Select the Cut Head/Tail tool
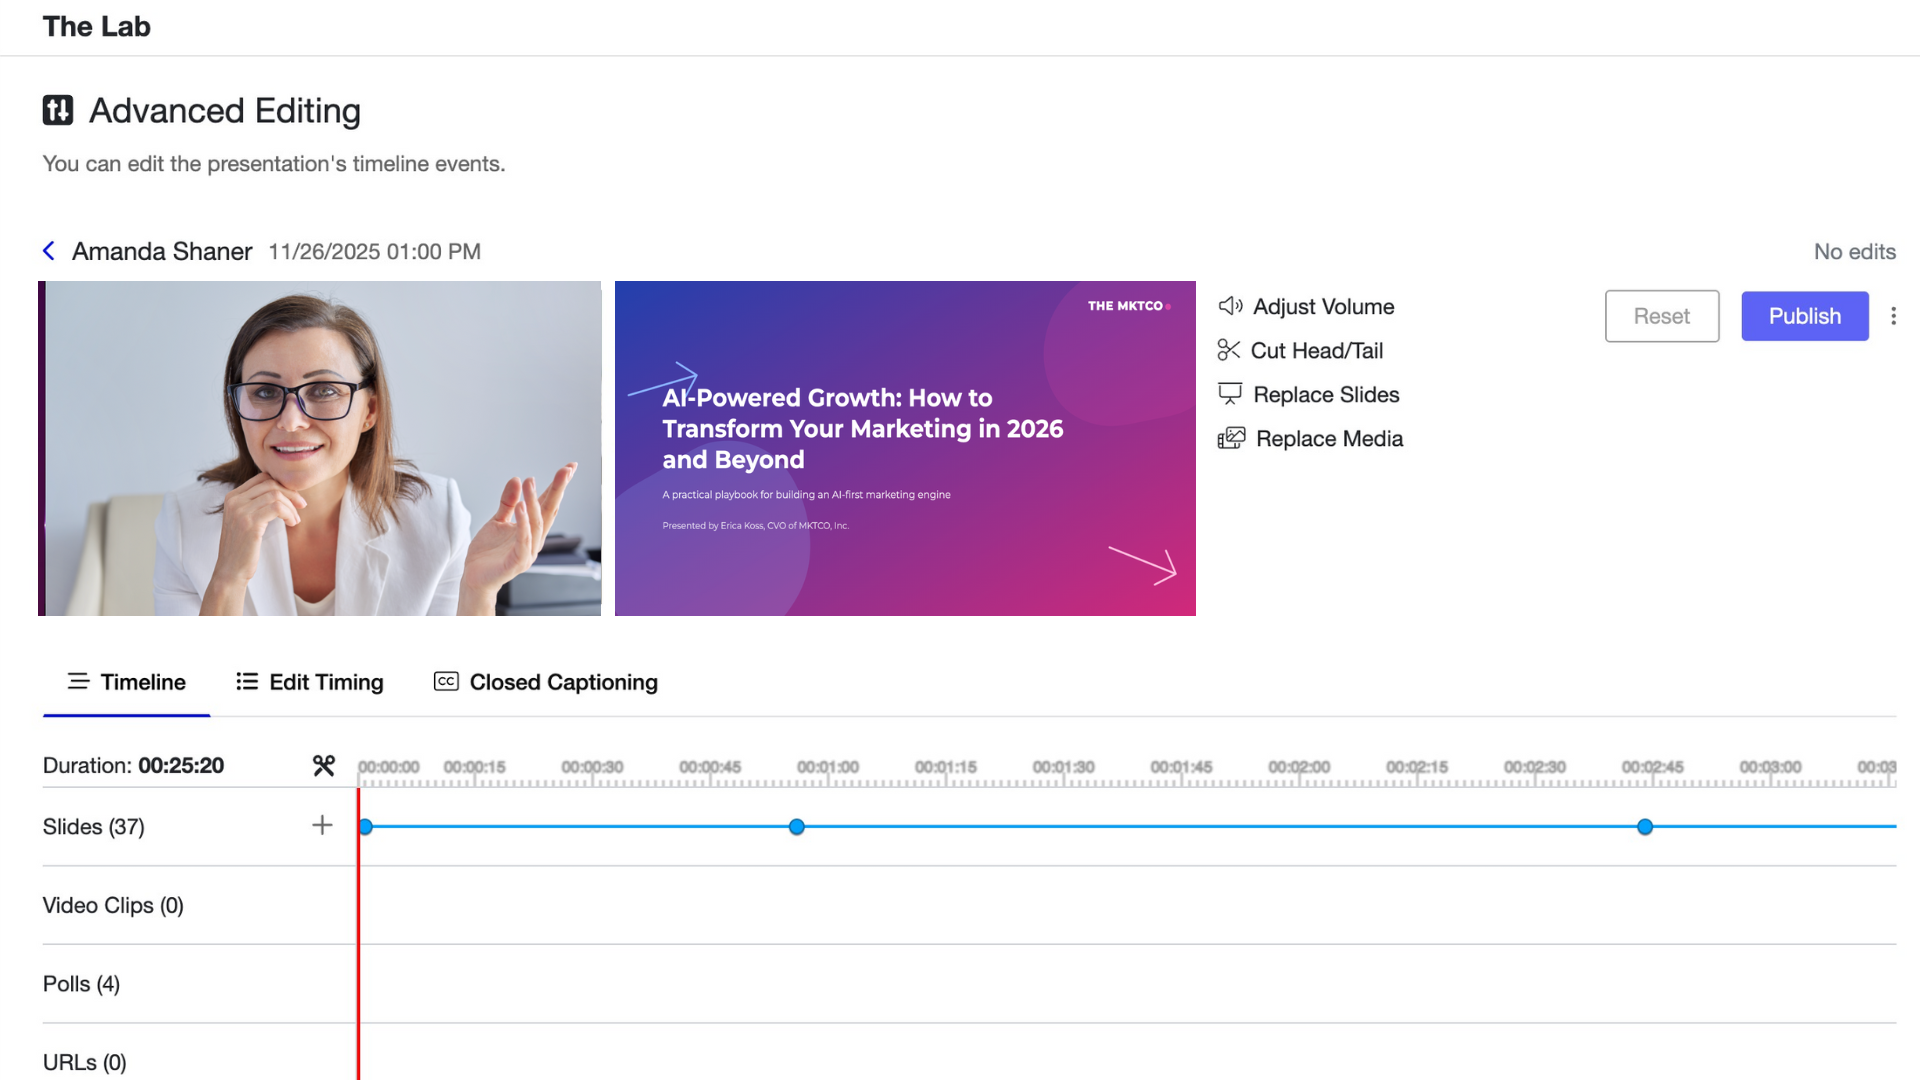Screen dimensions: 1920x1080 tap(1317, 350)
